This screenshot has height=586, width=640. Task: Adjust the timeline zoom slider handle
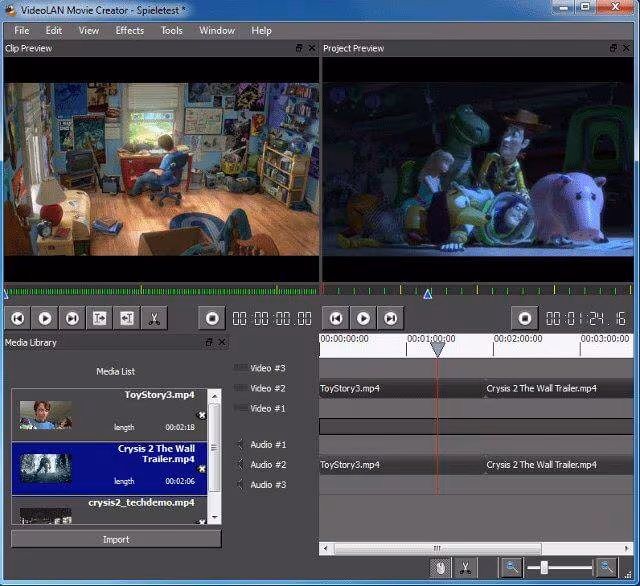click(544, 567)
